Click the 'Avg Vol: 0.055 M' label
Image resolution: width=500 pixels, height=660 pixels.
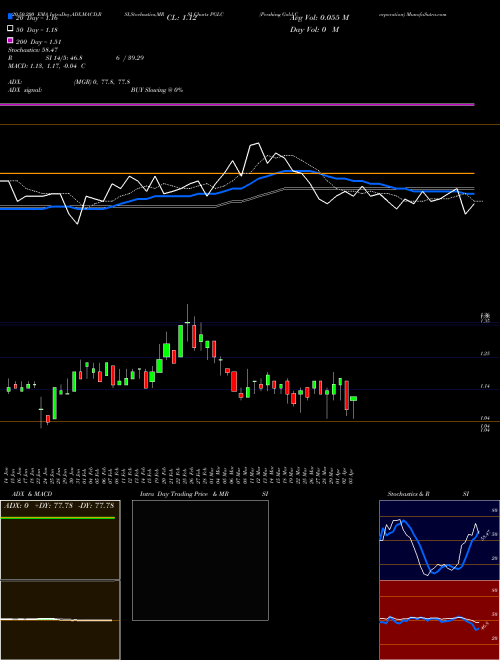coord(319,18)
